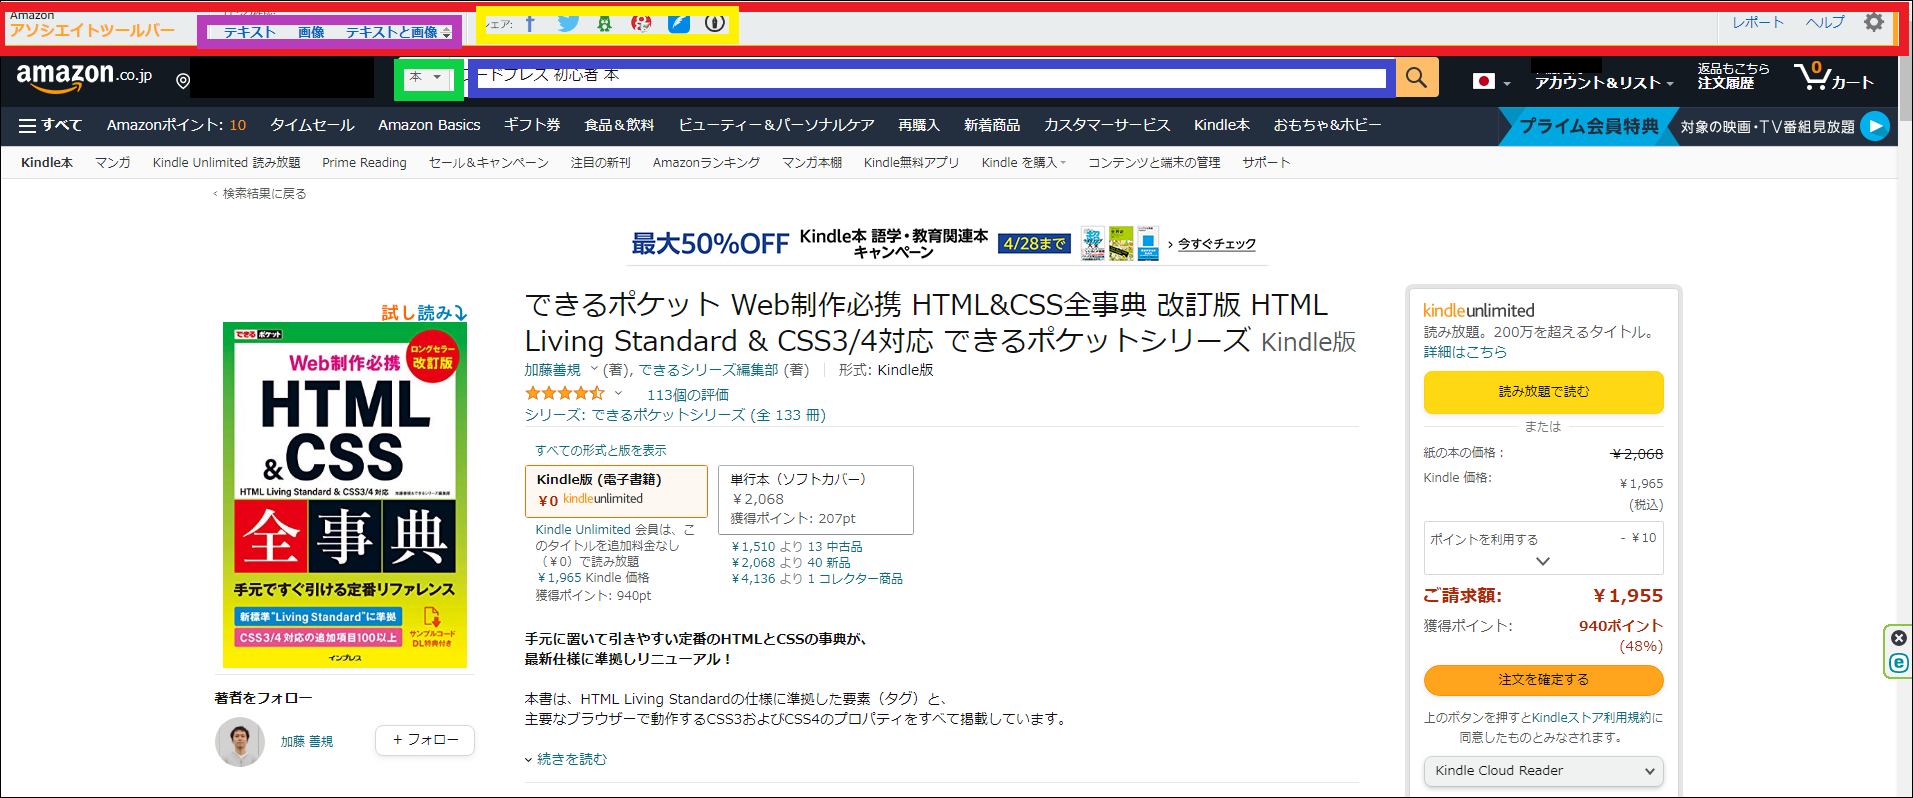
Task: Open Prime Reading subnav item
Action: [x=364, y=162]
